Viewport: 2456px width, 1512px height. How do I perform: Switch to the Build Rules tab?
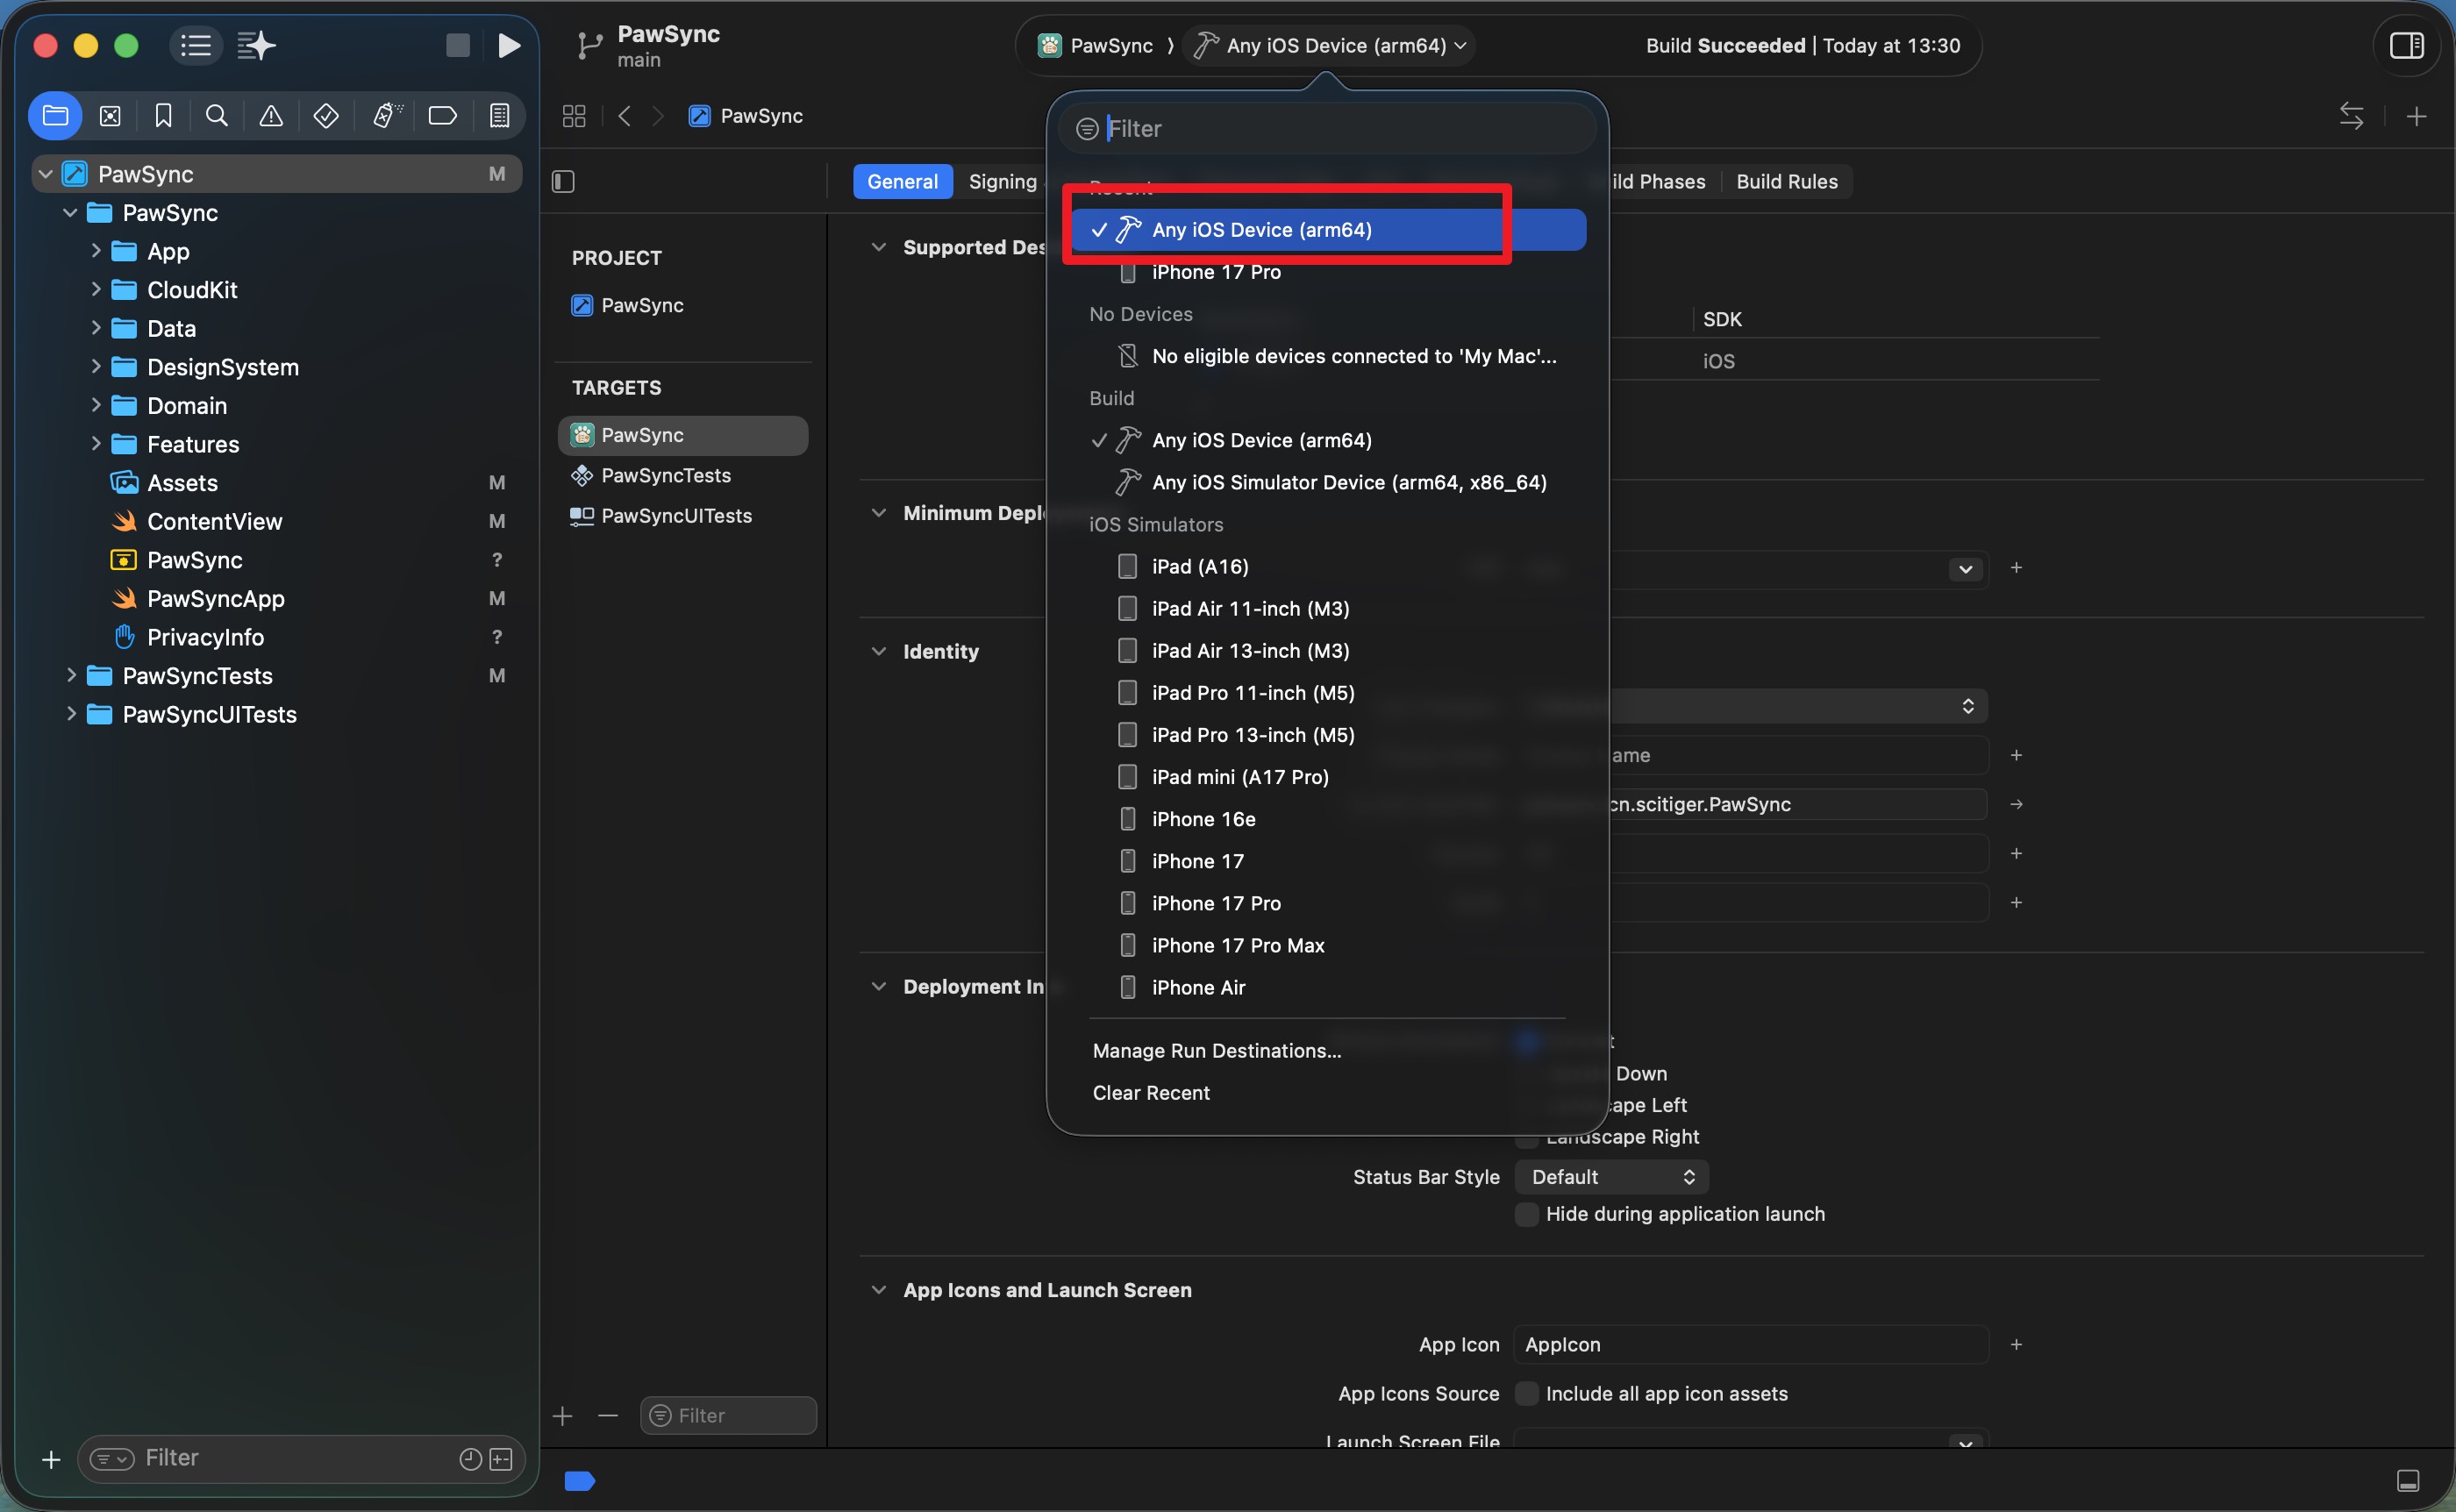[1787, 182]
